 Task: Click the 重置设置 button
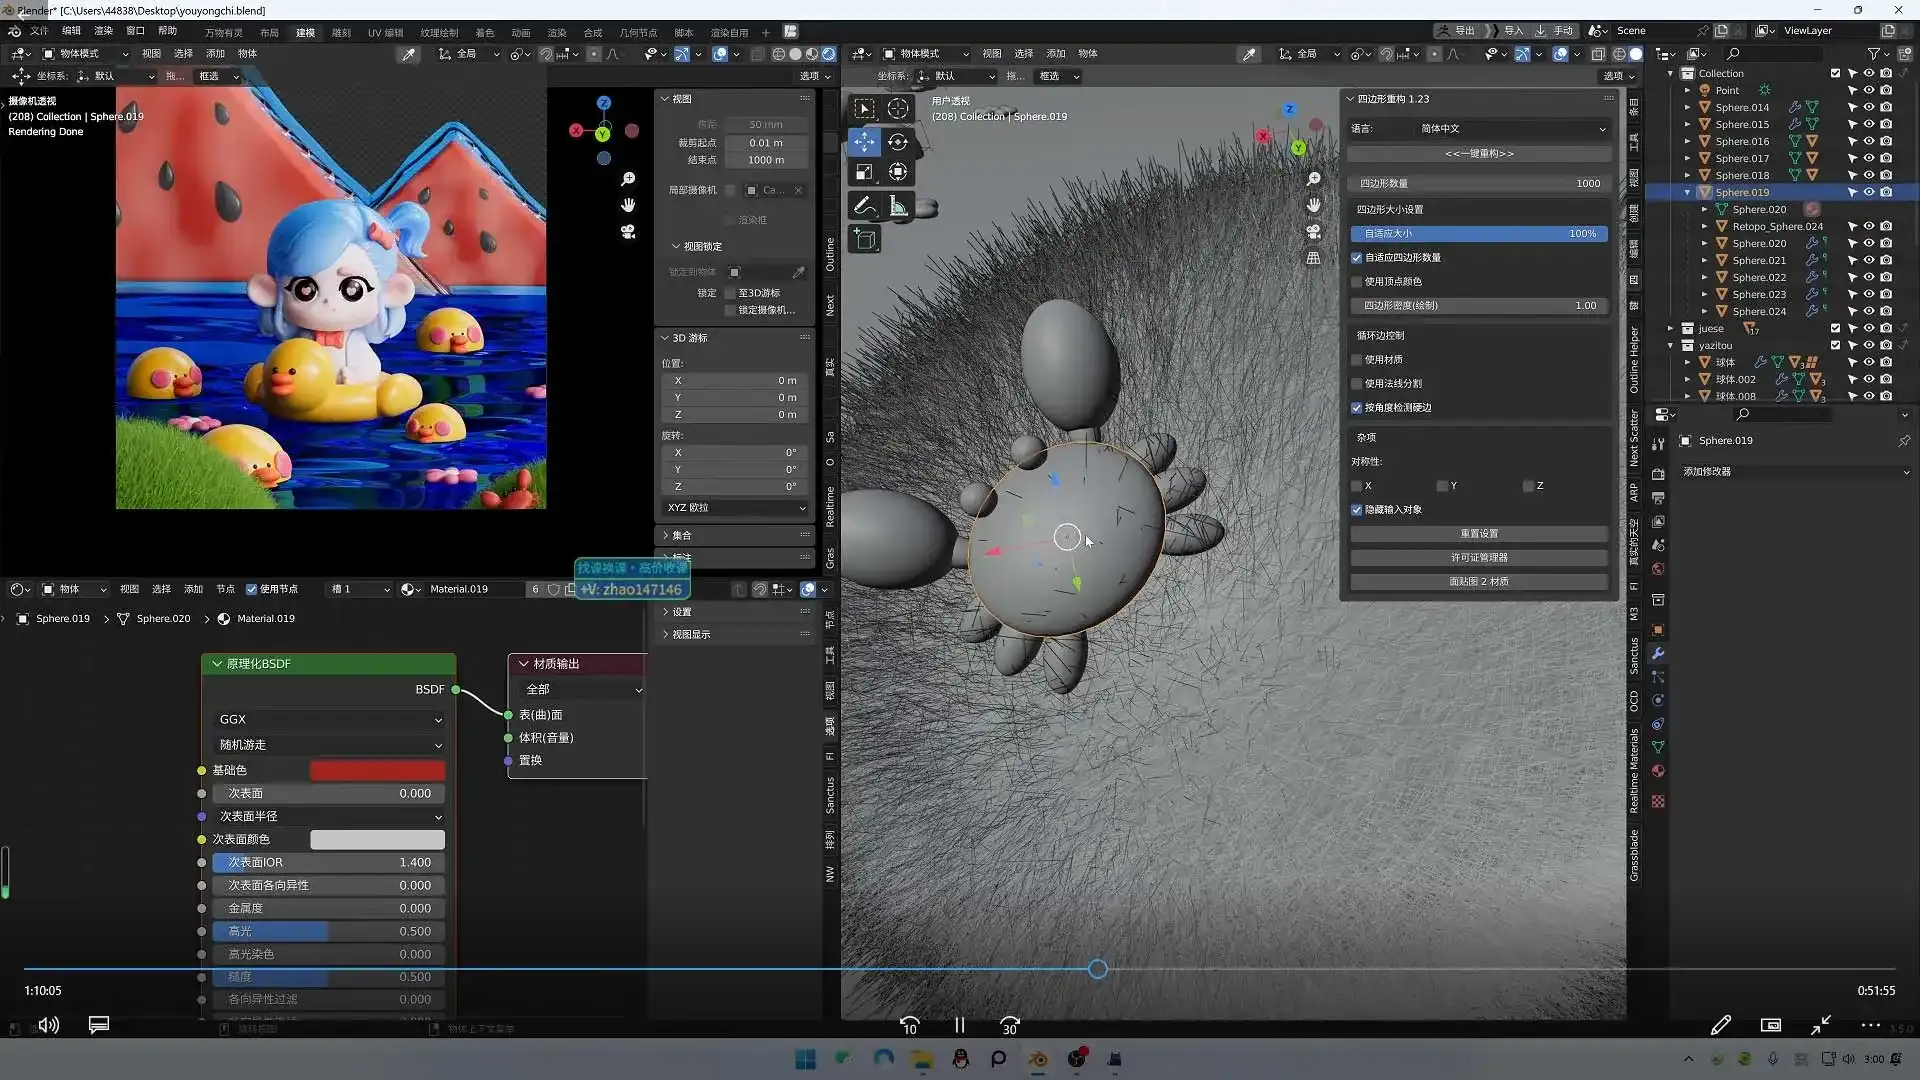pyautogui.click(x=1479, y=534)
